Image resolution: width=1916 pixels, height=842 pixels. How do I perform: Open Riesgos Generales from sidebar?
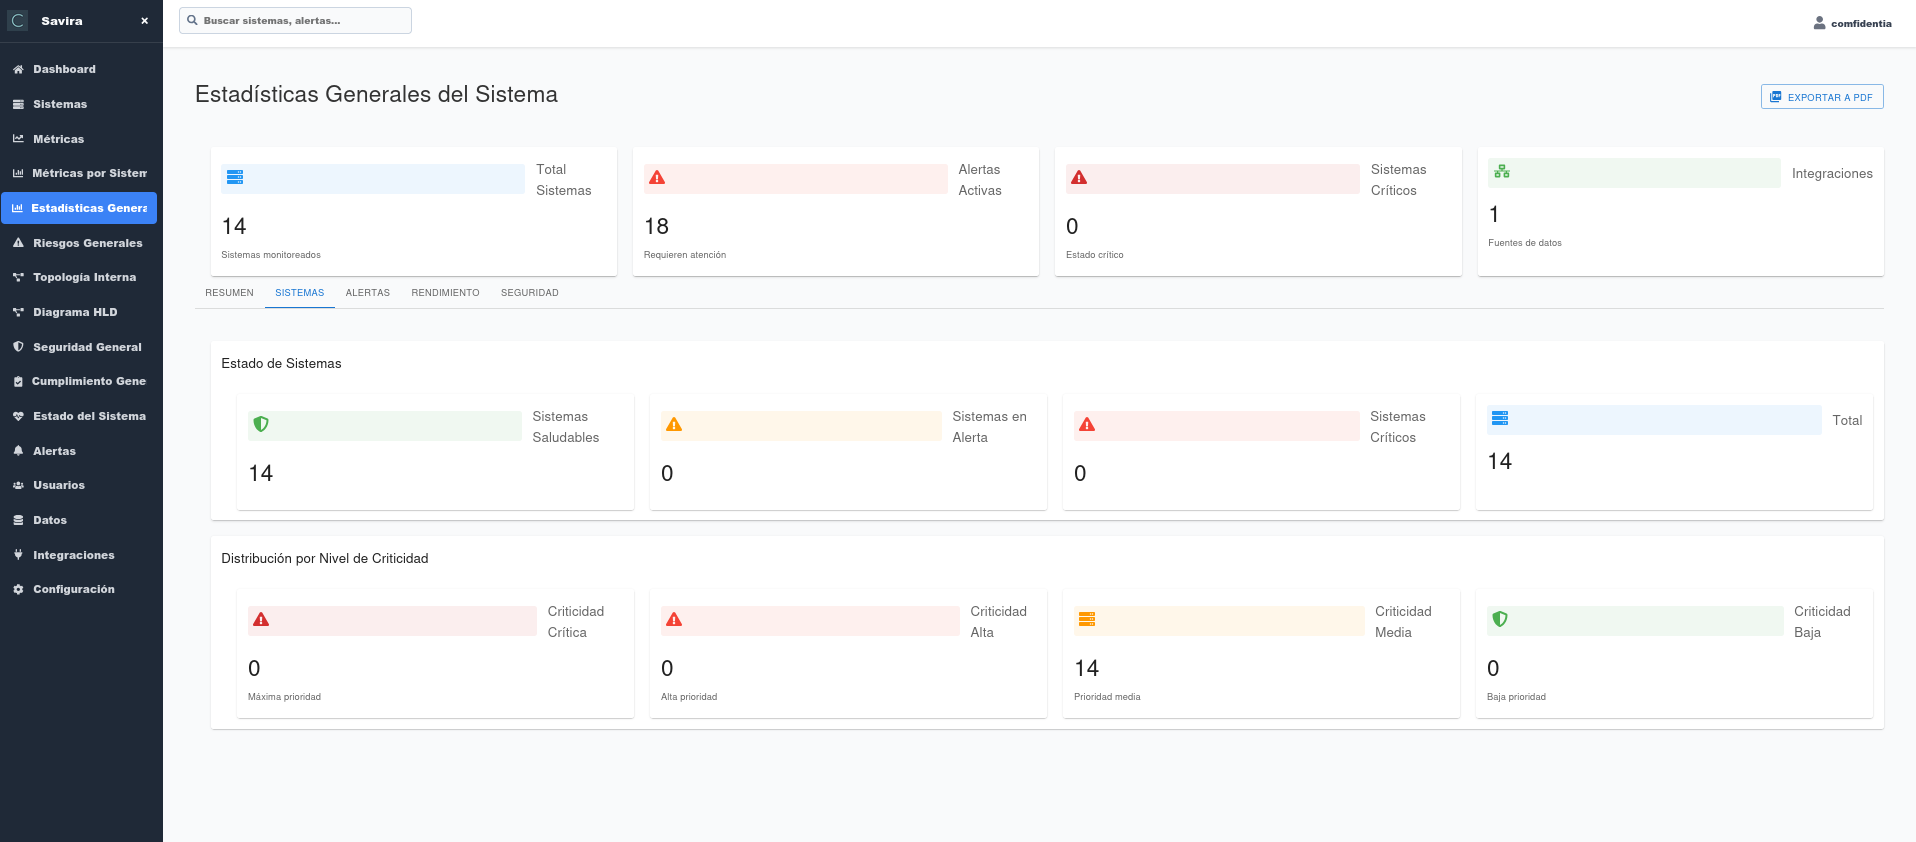tap(87, 243)
